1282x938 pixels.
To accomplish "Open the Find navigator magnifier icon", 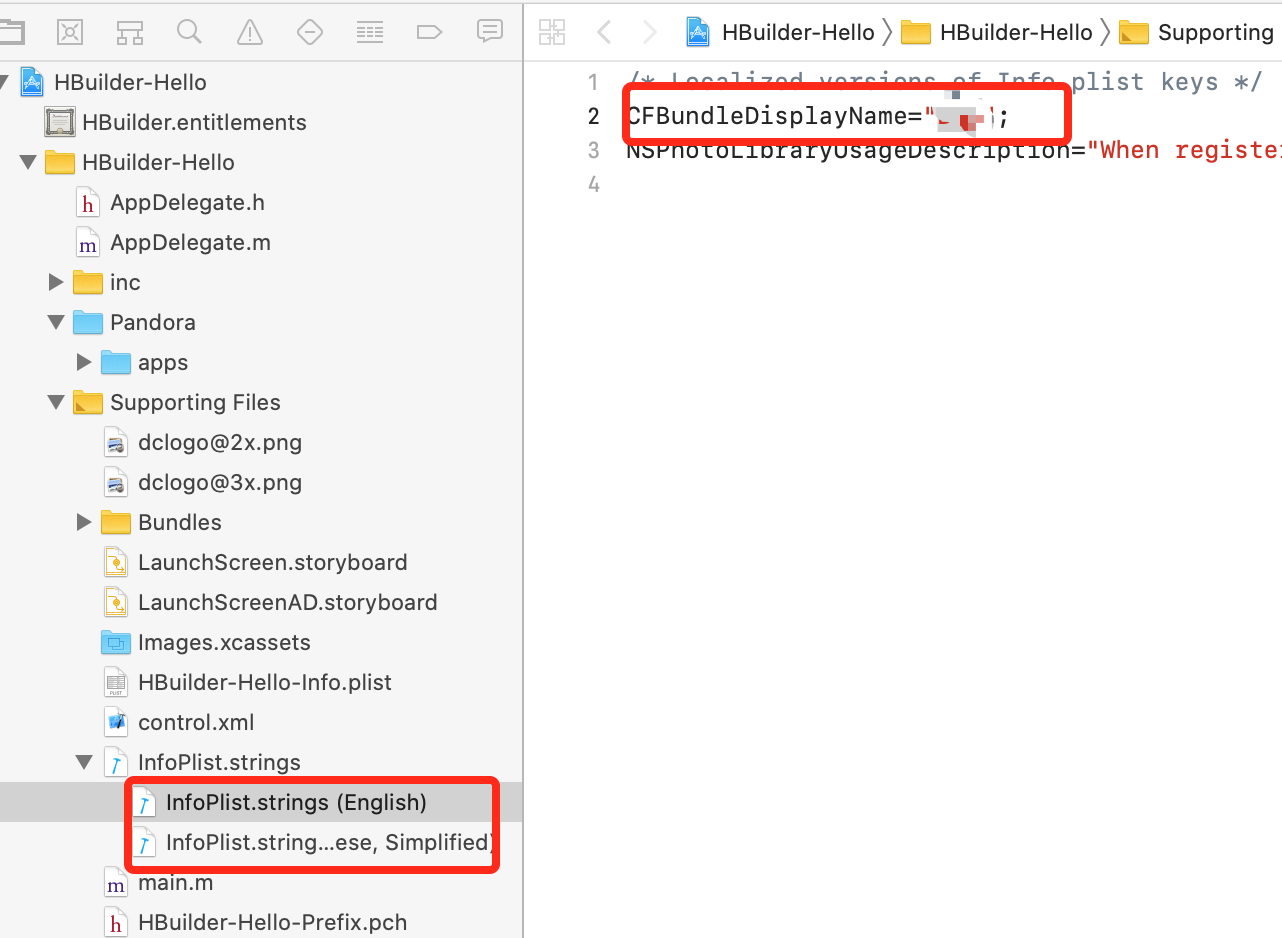I will click(x=189, y=32).
